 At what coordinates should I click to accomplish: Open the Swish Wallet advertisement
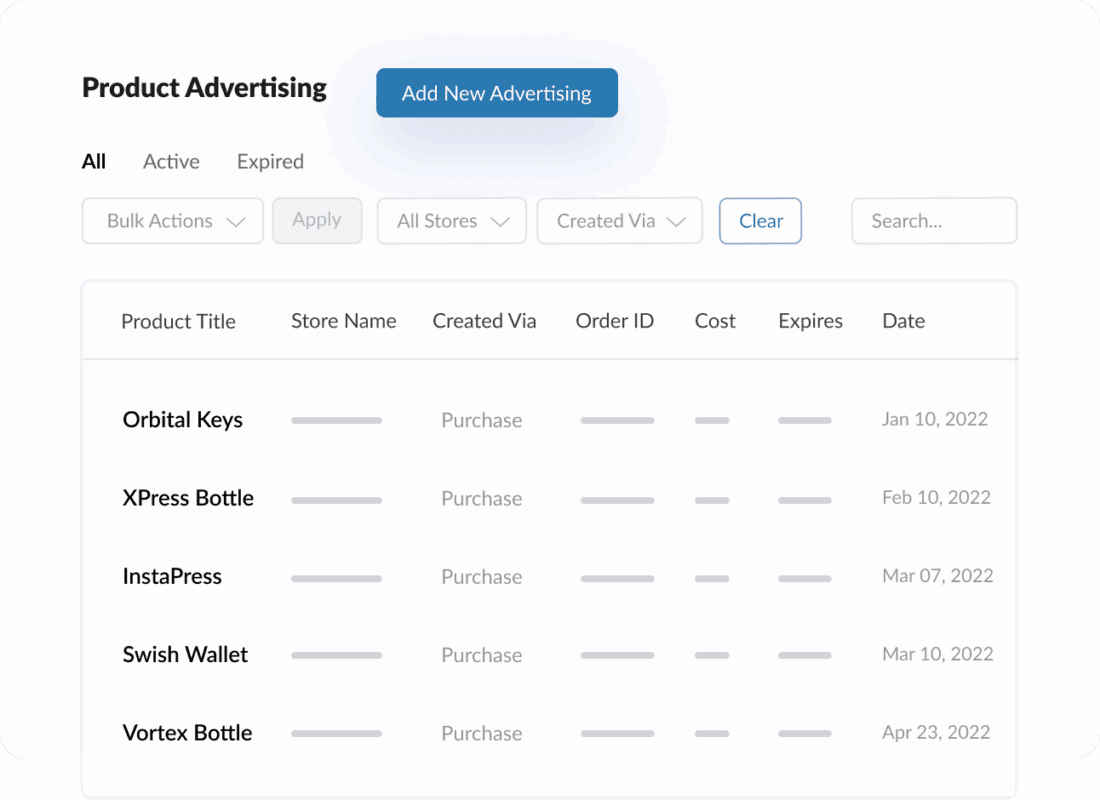[x=185, y=655]
